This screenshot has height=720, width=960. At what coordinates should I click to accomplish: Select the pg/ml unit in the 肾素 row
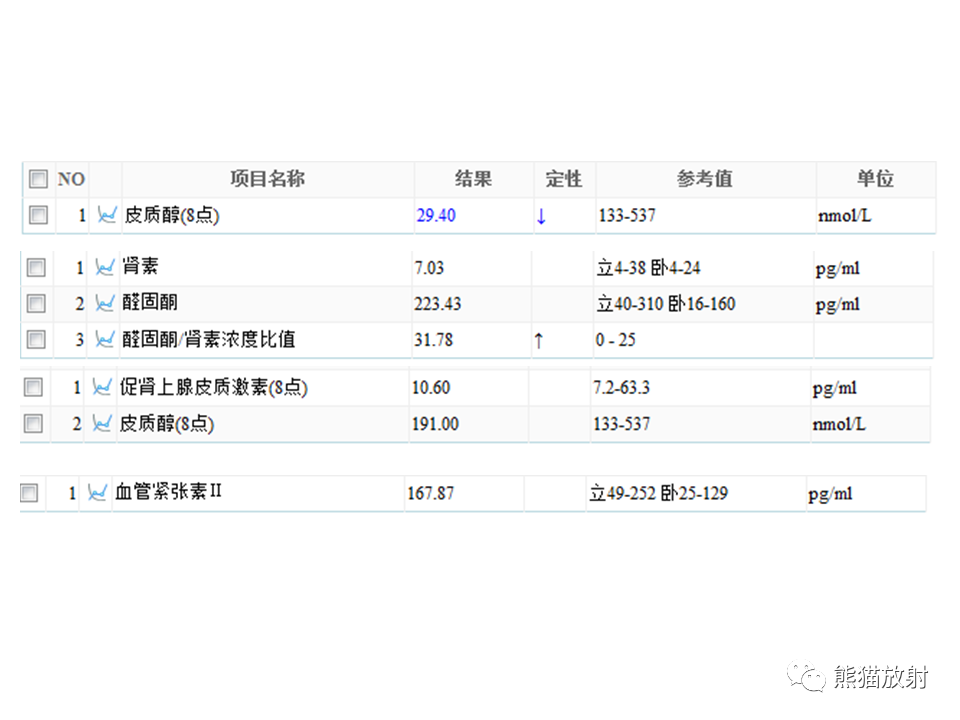coord(838,269)
